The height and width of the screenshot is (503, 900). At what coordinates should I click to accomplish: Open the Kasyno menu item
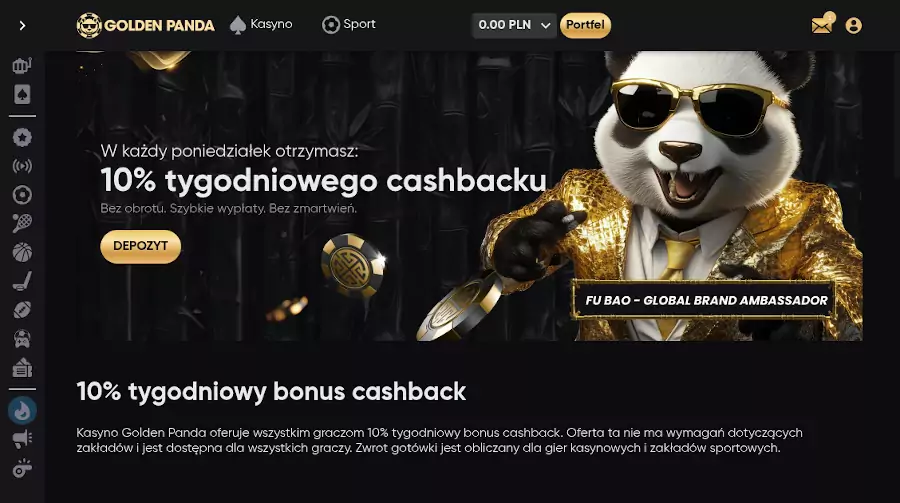pyautogui.click(x=261, y=25)
